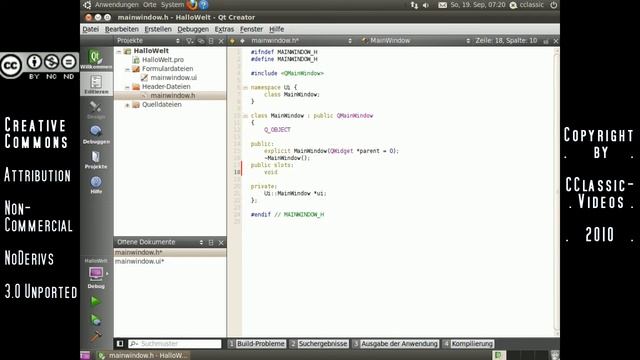Open the Erstellen menu

pos(158,29)
